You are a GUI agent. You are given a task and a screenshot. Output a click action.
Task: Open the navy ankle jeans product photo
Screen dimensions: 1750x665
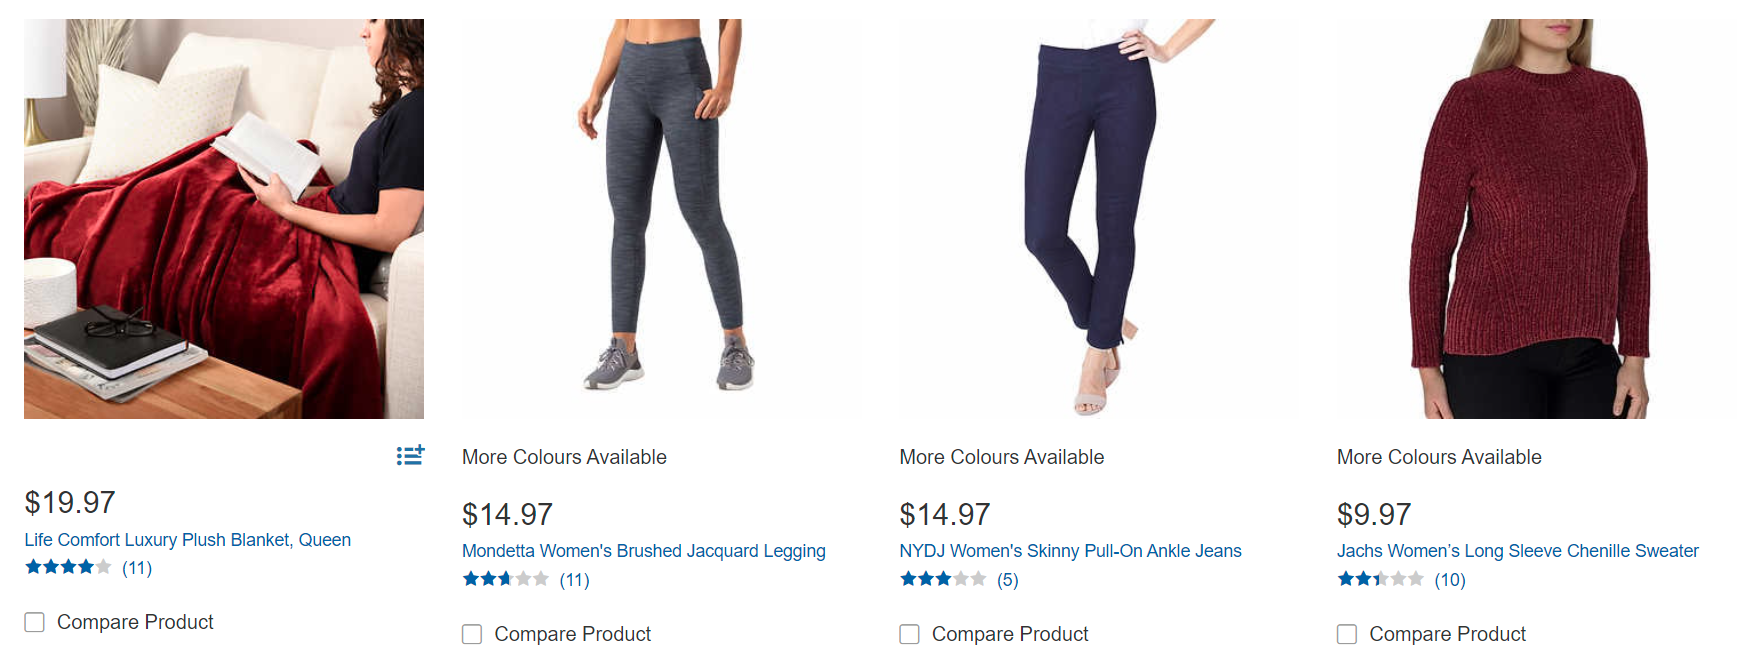click(1098, 219)
